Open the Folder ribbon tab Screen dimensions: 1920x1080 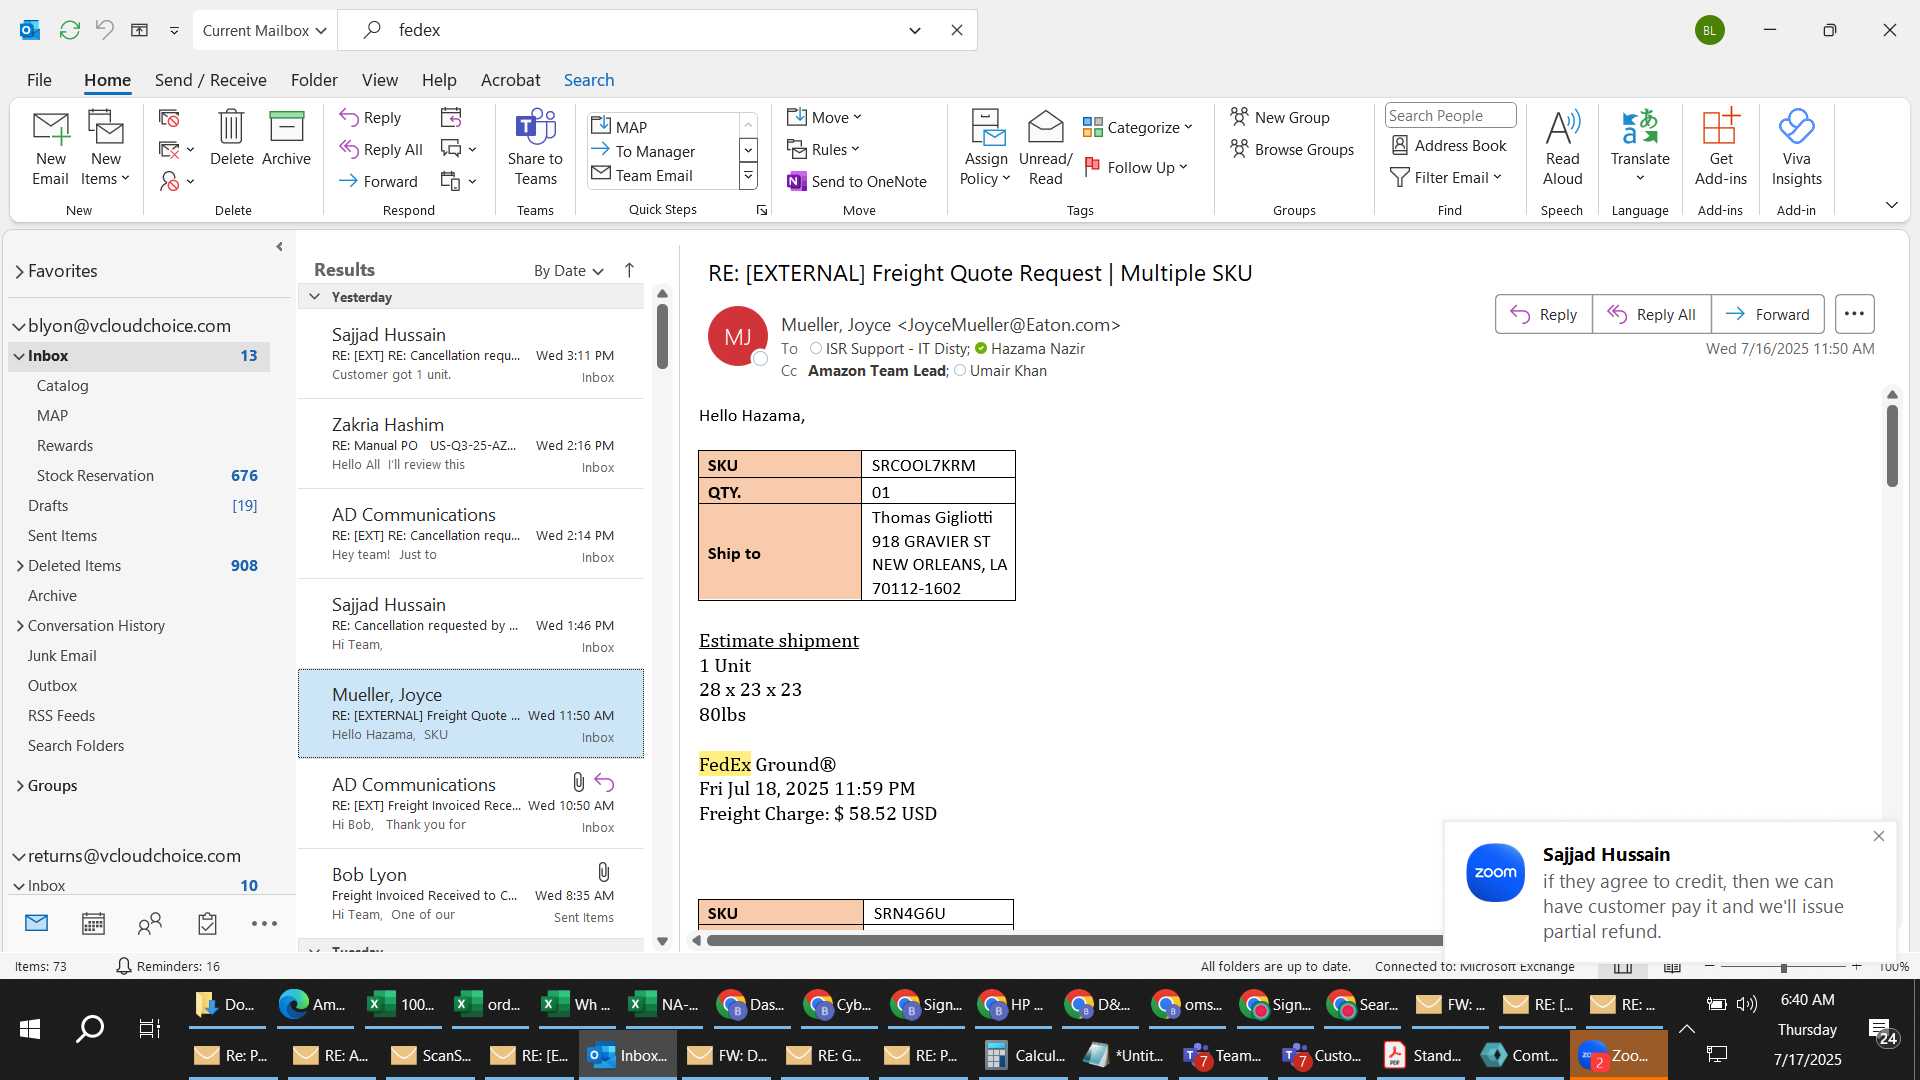[x=314, y=80]
